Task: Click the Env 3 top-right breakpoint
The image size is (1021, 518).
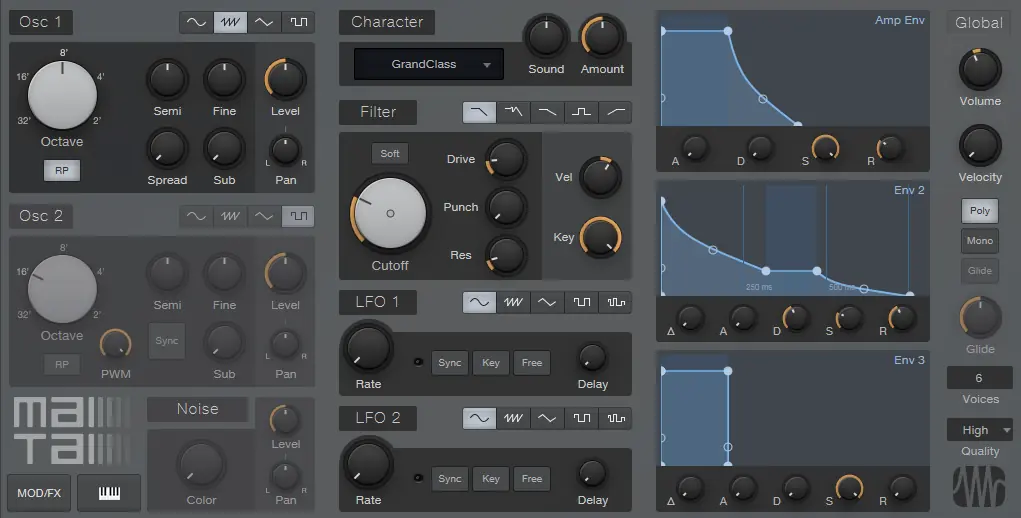Action: (728, 371)
